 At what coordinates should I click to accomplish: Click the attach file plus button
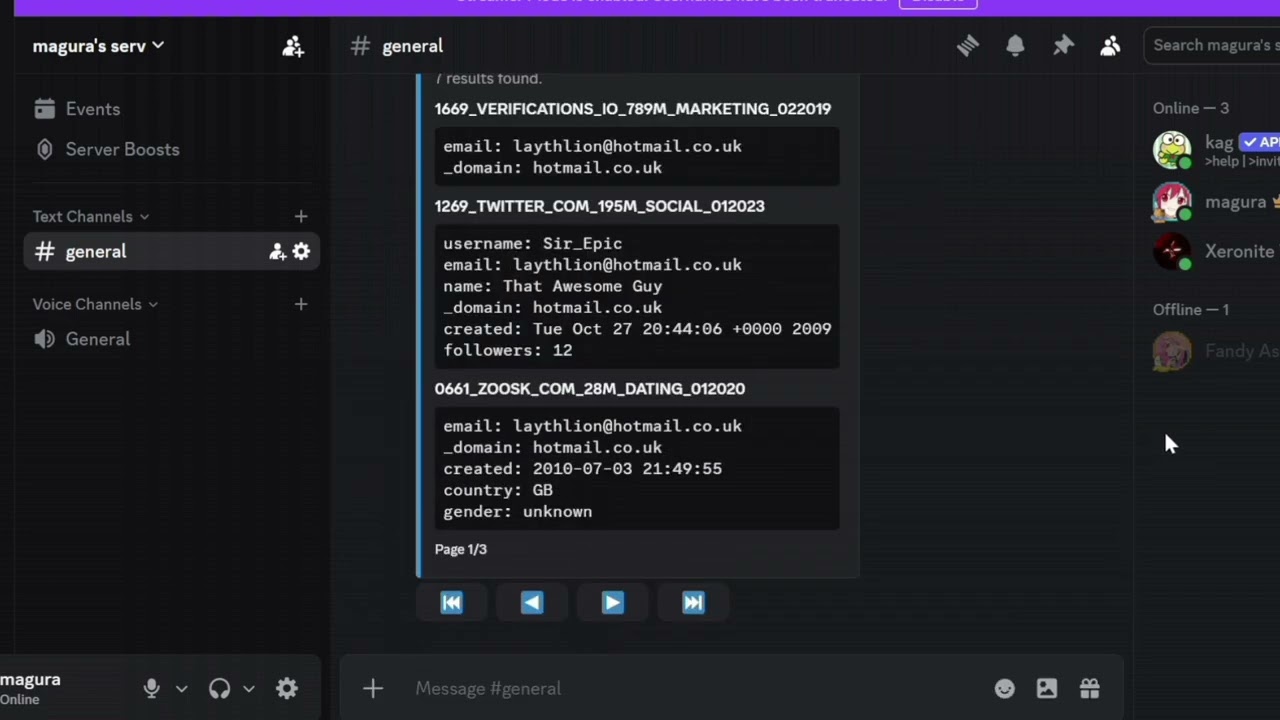click(373, 688)
